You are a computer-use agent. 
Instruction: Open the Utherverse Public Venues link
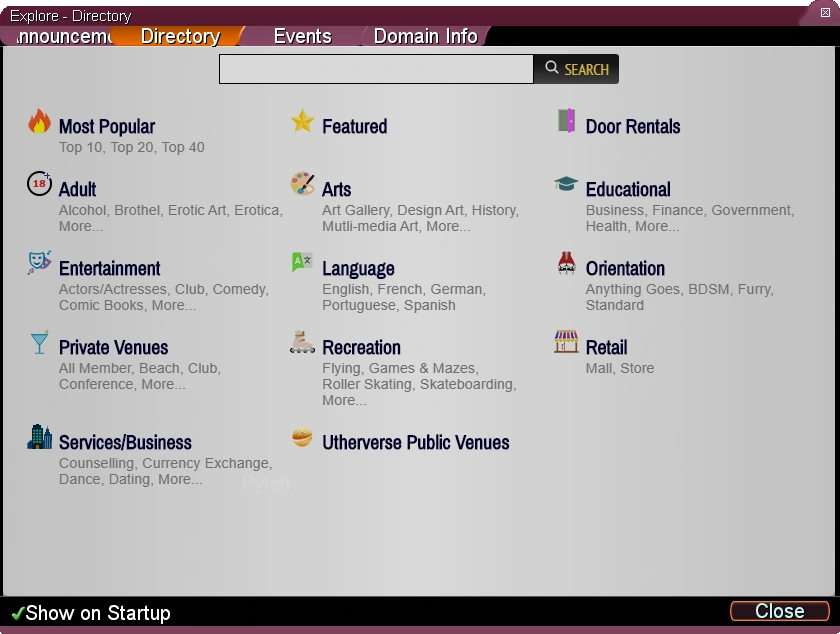click(x=415, y=442)
